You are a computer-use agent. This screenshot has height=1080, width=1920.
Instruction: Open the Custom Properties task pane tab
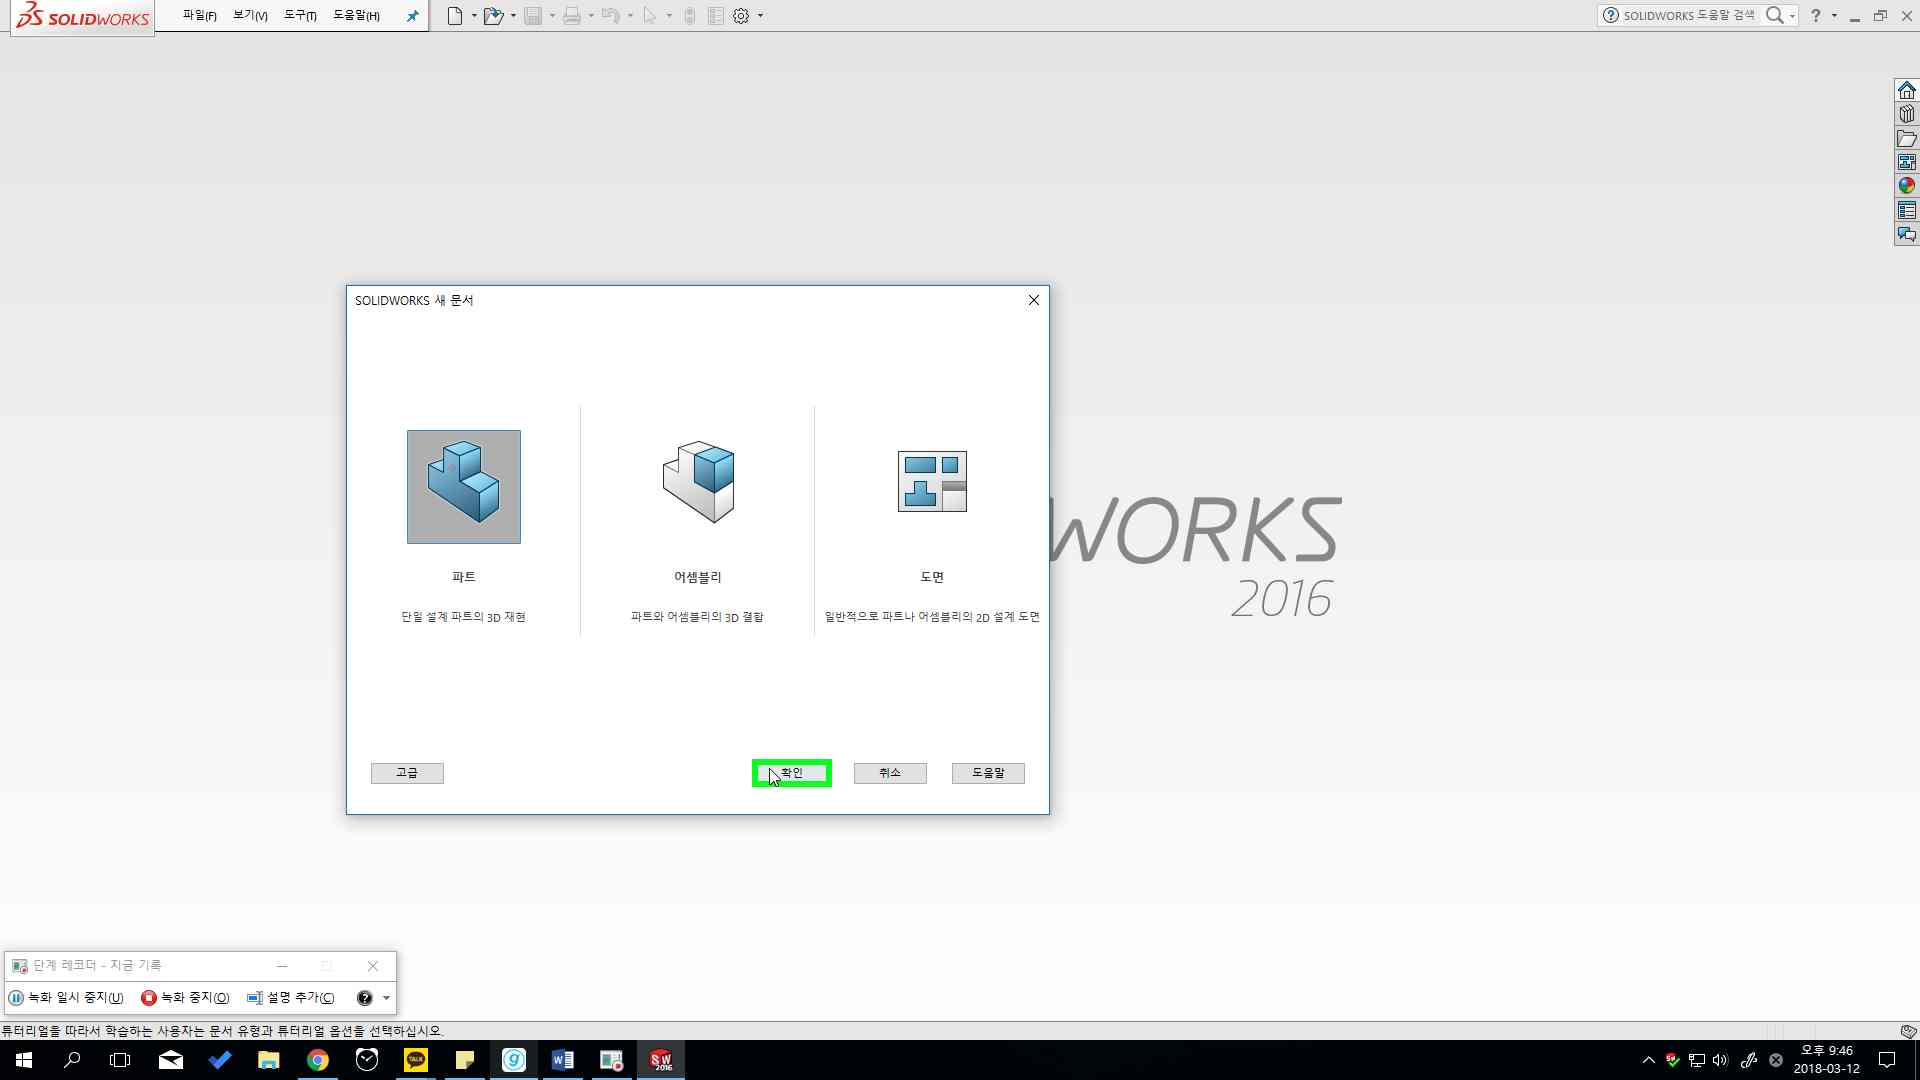click(1907, 210)
